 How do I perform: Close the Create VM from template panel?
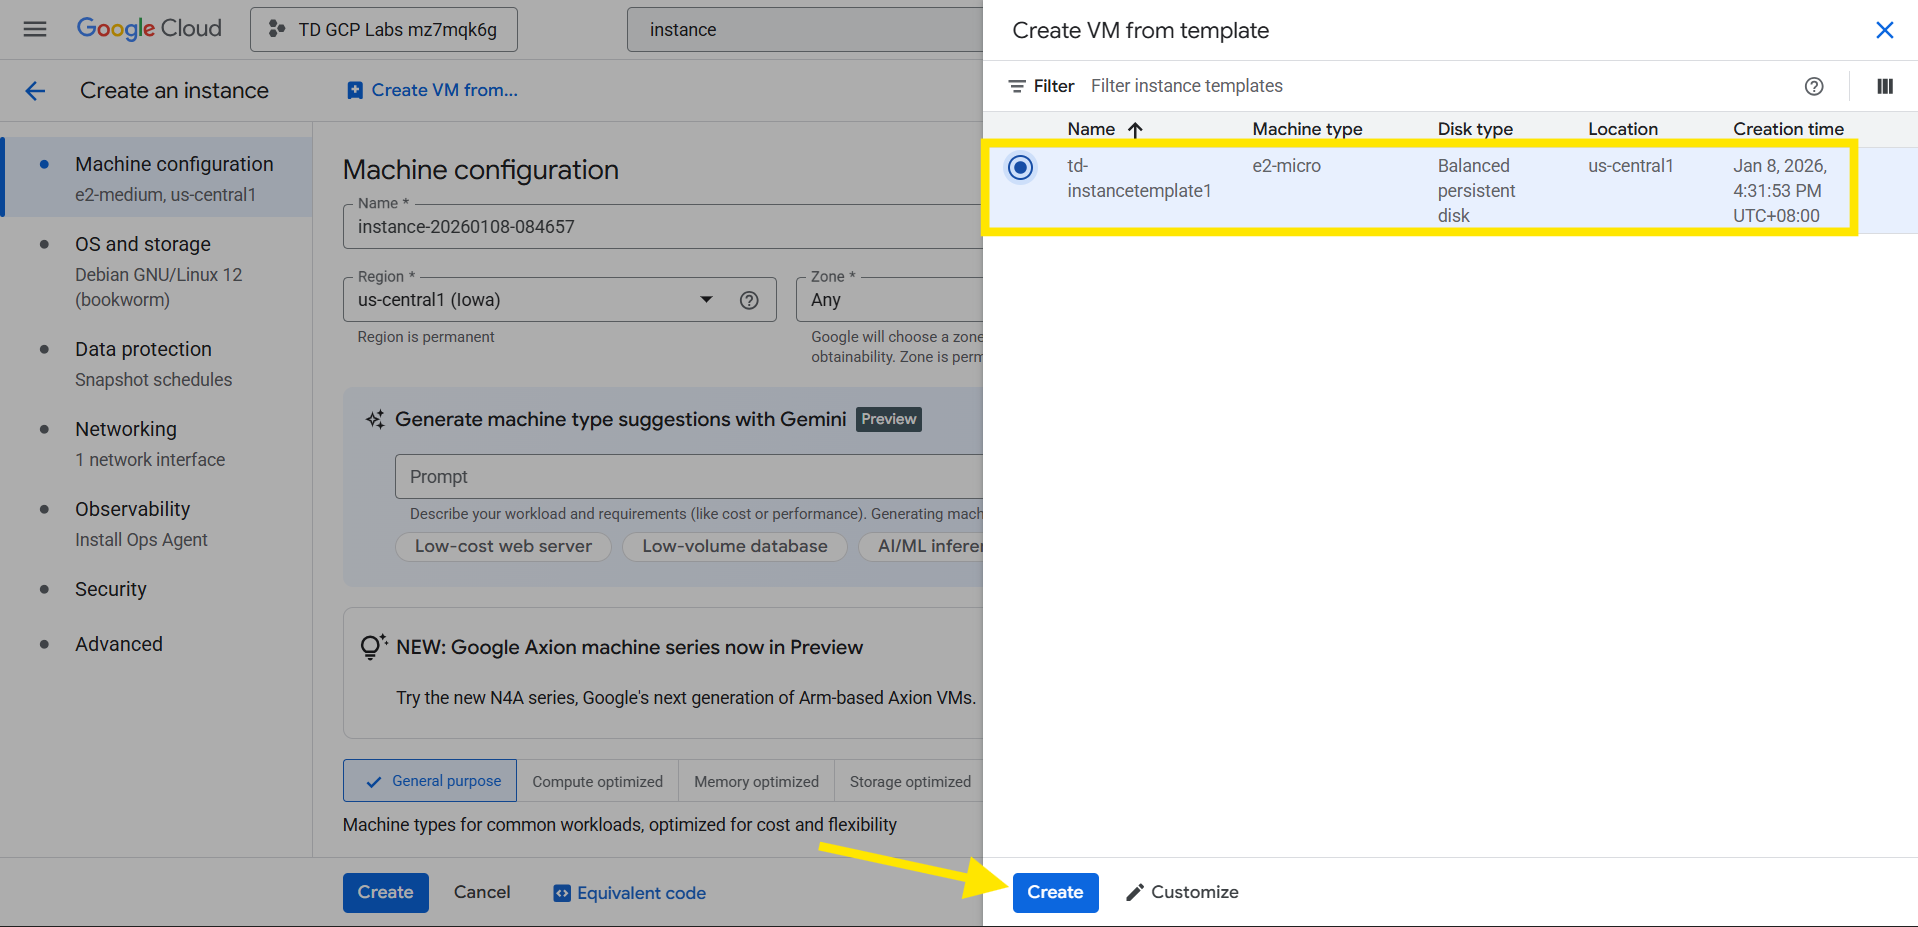pos(1884,30)
